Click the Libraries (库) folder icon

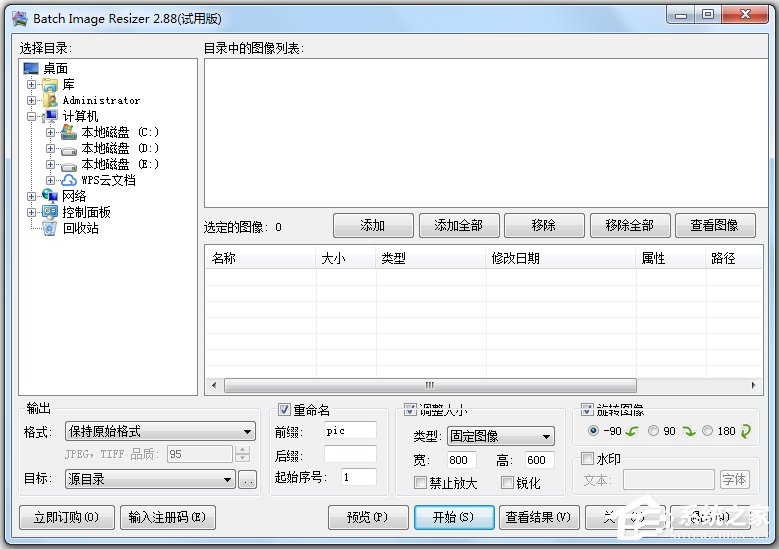pyautogui.click(x=50, y=84)
